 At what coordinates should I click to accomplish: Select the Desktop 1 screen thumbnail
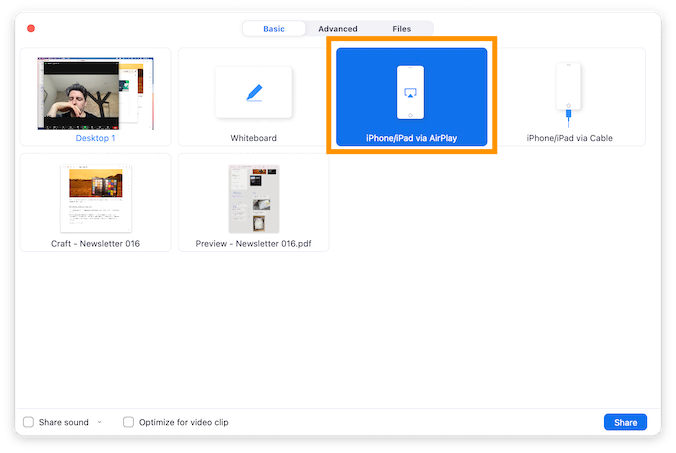96,93
